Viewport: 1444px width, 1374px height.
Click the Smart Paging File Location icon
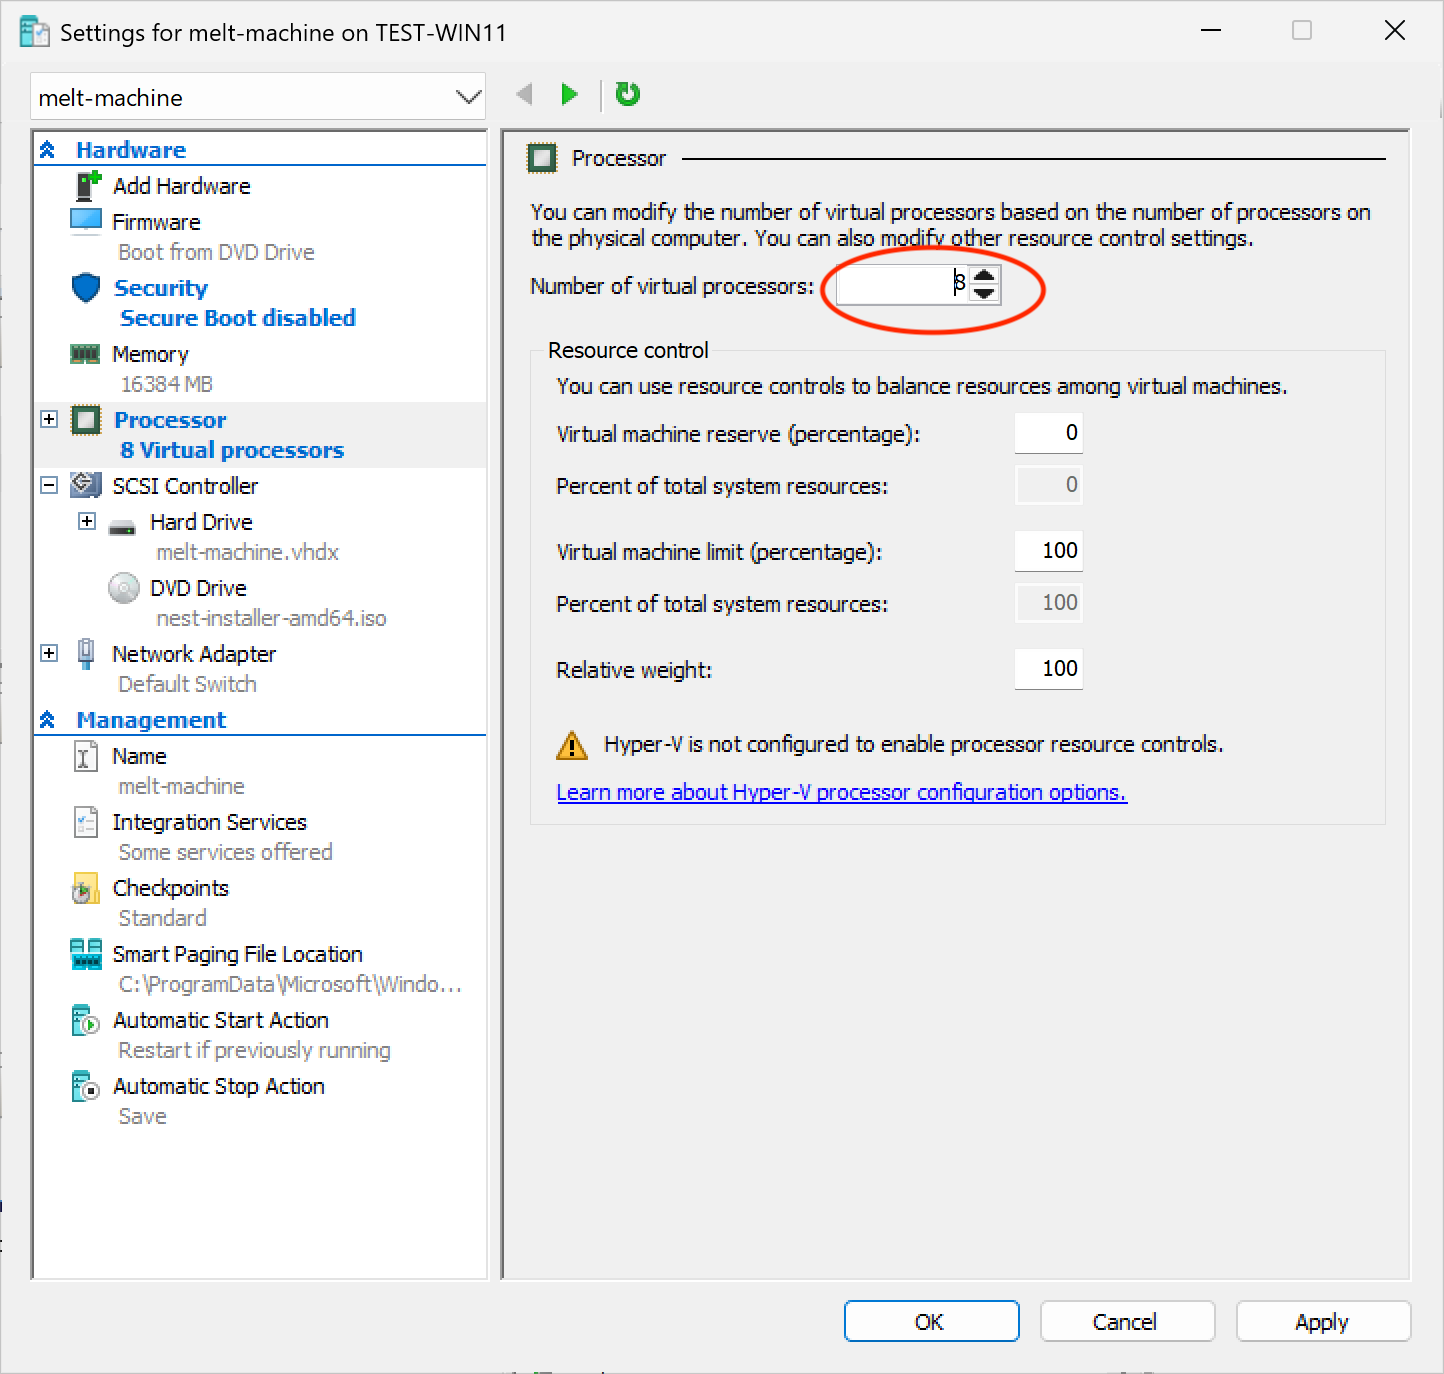click(x=86, y=954)
